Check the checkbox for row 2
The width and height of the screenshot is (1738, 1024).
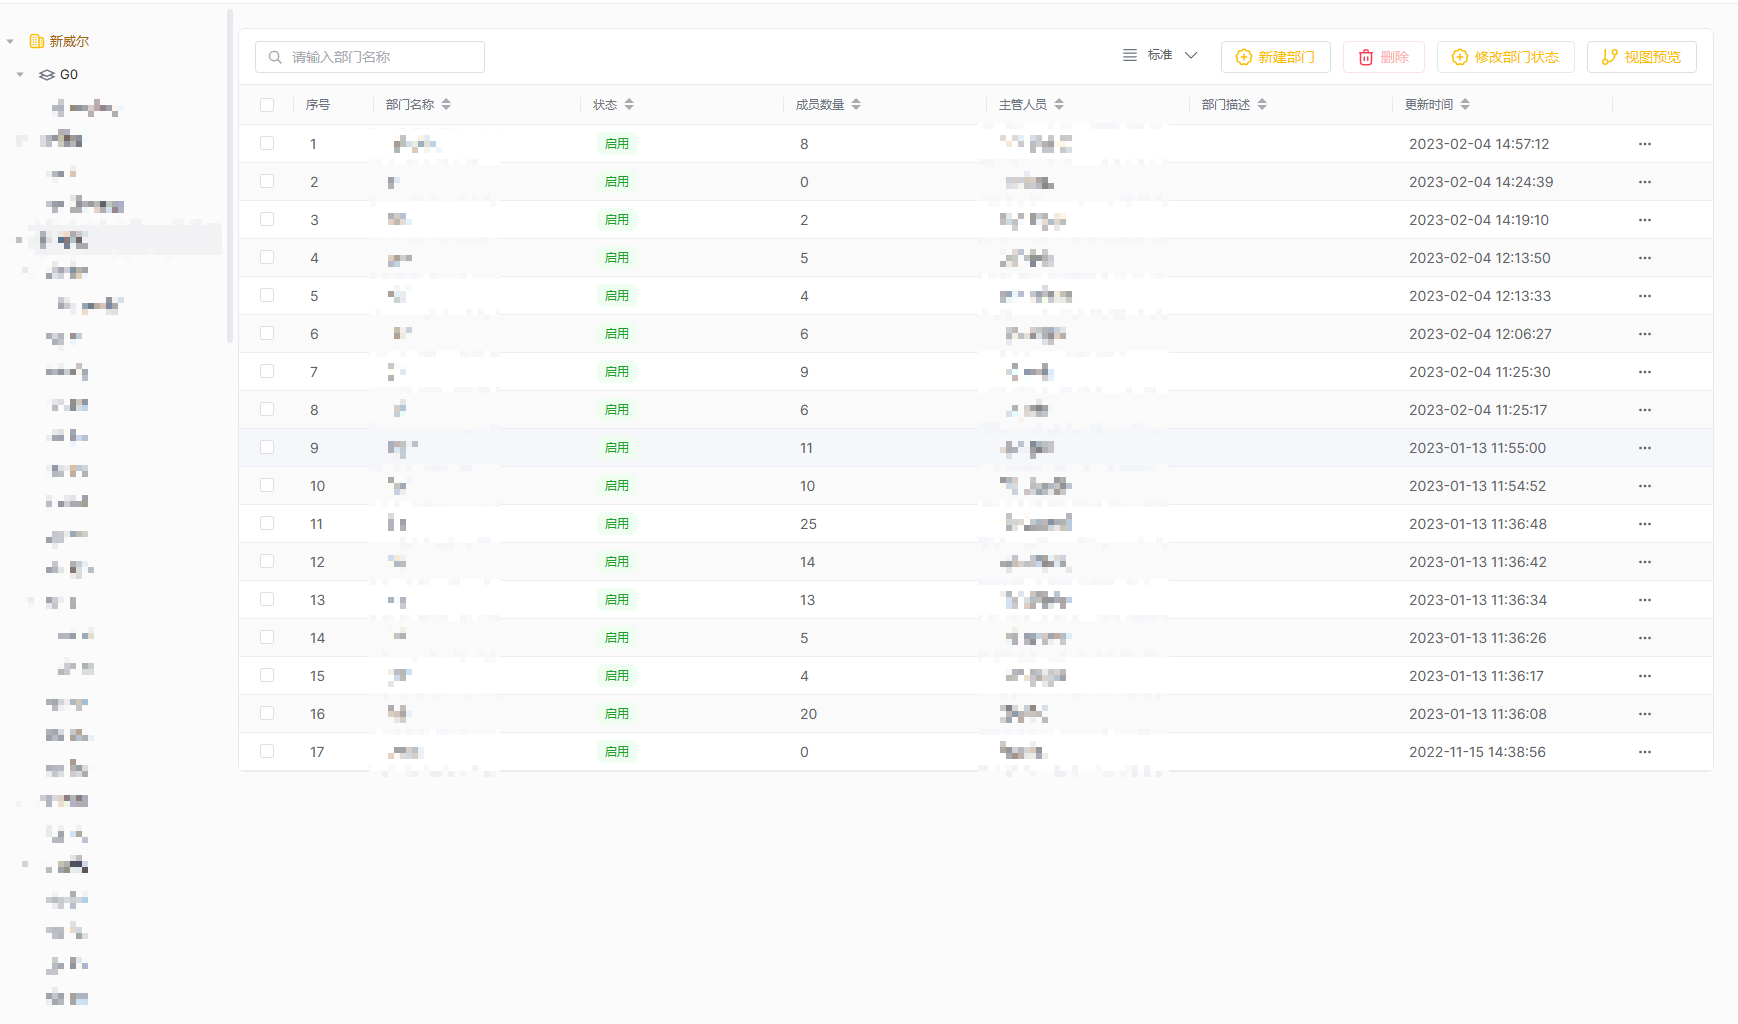(267, 181)
